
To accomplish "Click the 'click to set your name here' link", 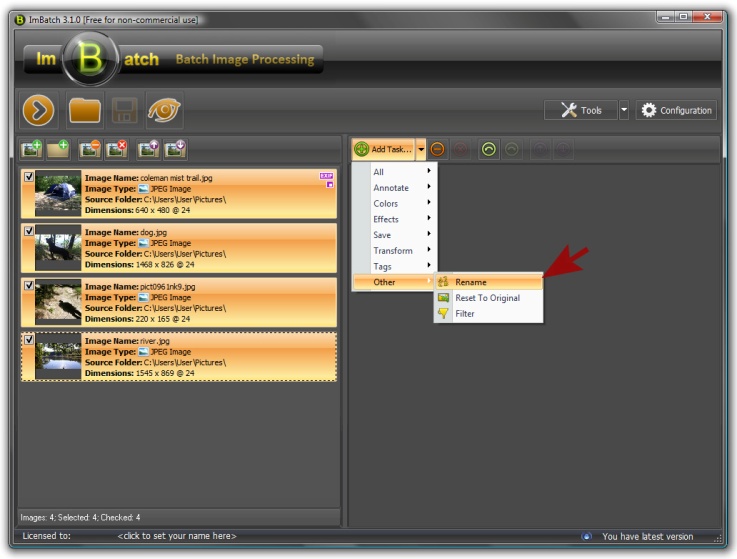I will tap(177, 537).
